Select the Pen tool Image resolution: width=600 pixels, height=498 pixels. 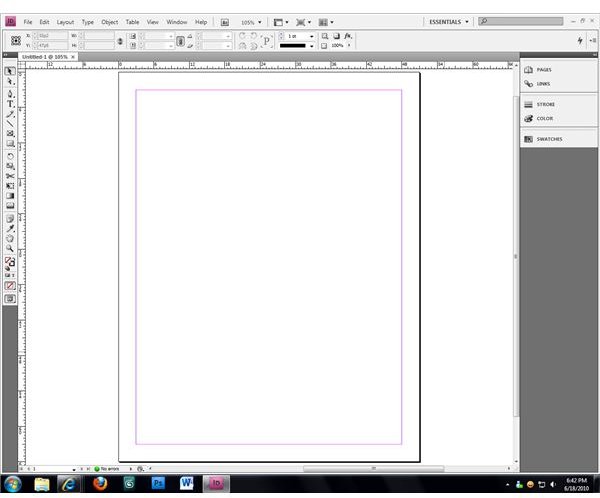10,94
